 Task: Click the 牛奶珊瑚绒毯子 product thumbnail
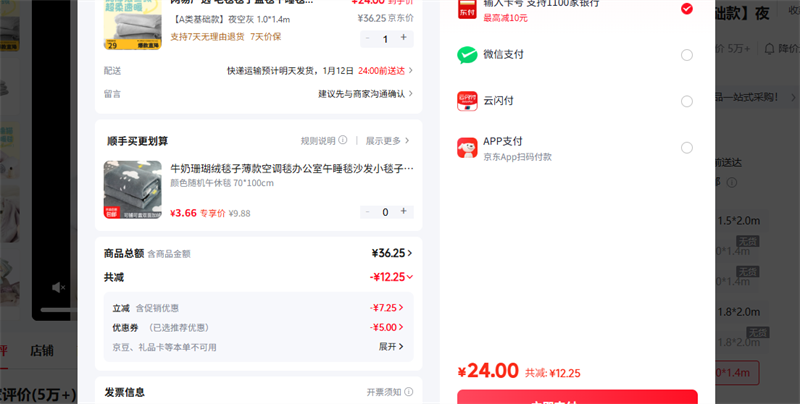click(132, 190)
